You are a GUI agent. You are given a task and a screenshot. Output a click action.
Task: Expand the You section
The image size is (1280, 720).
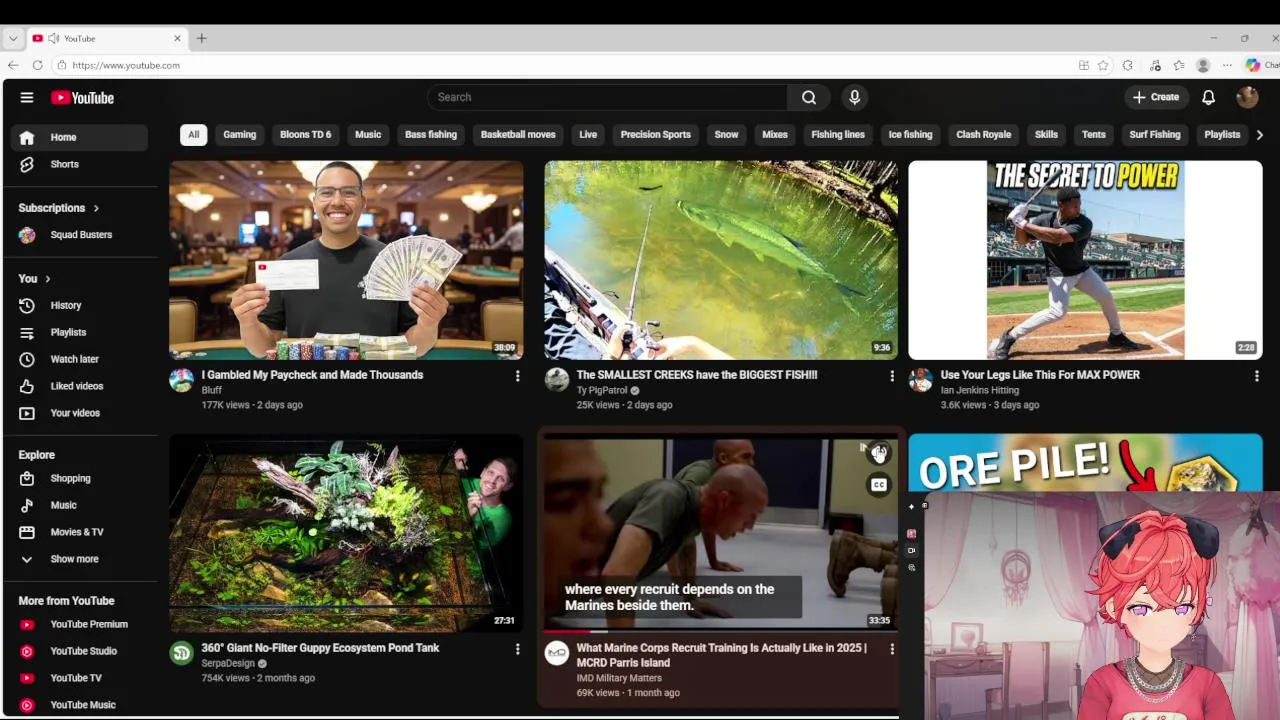(x=34, y=279)
